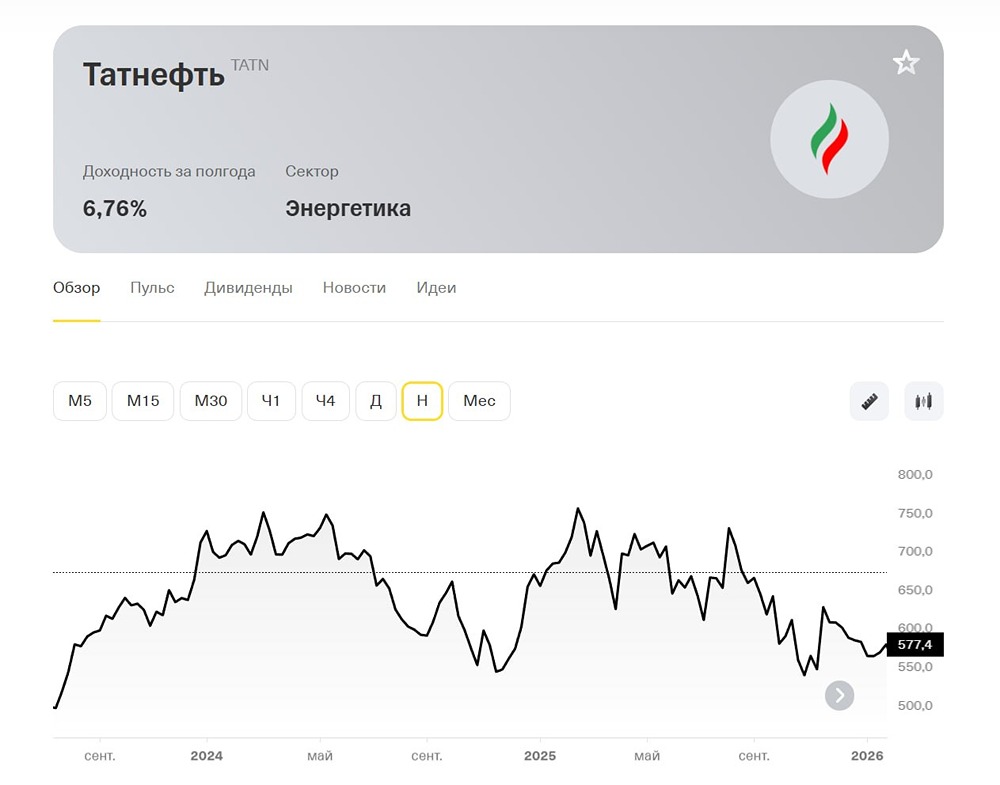1000x785 pixels.
Task: Click the 6,76% half-year return value
Action: tap(114, 209)
